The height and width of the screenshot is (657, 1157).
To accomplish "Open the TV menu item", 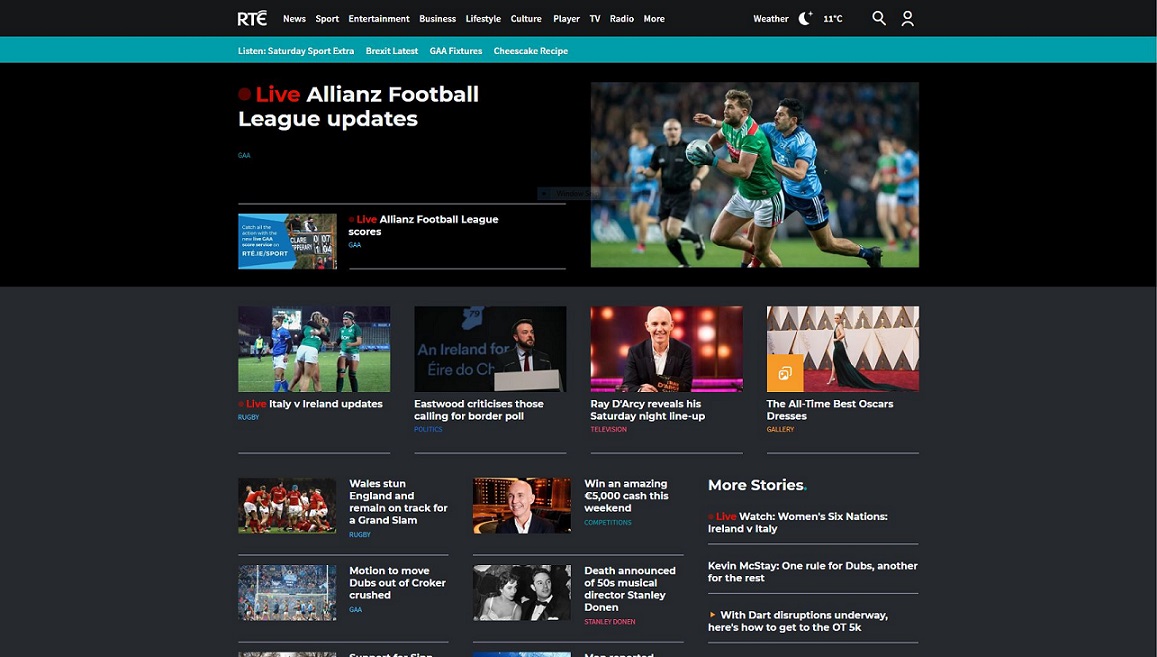I will [595, 19].
